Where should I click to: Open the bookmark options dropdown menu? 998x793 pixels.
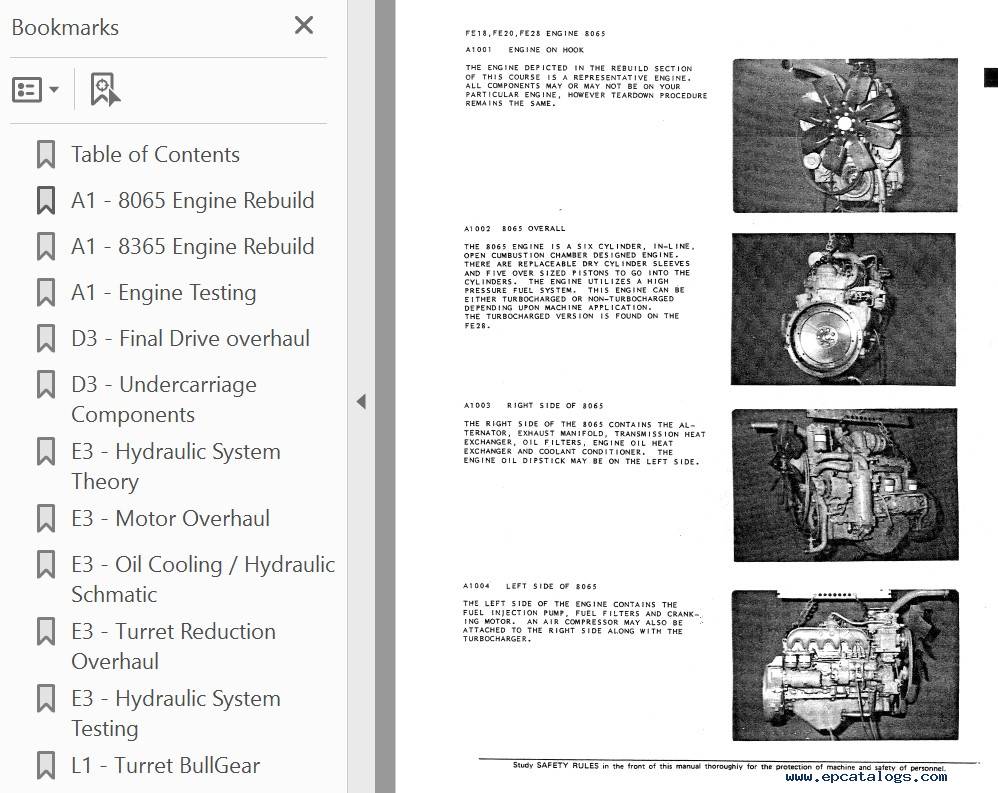point(36,90)
